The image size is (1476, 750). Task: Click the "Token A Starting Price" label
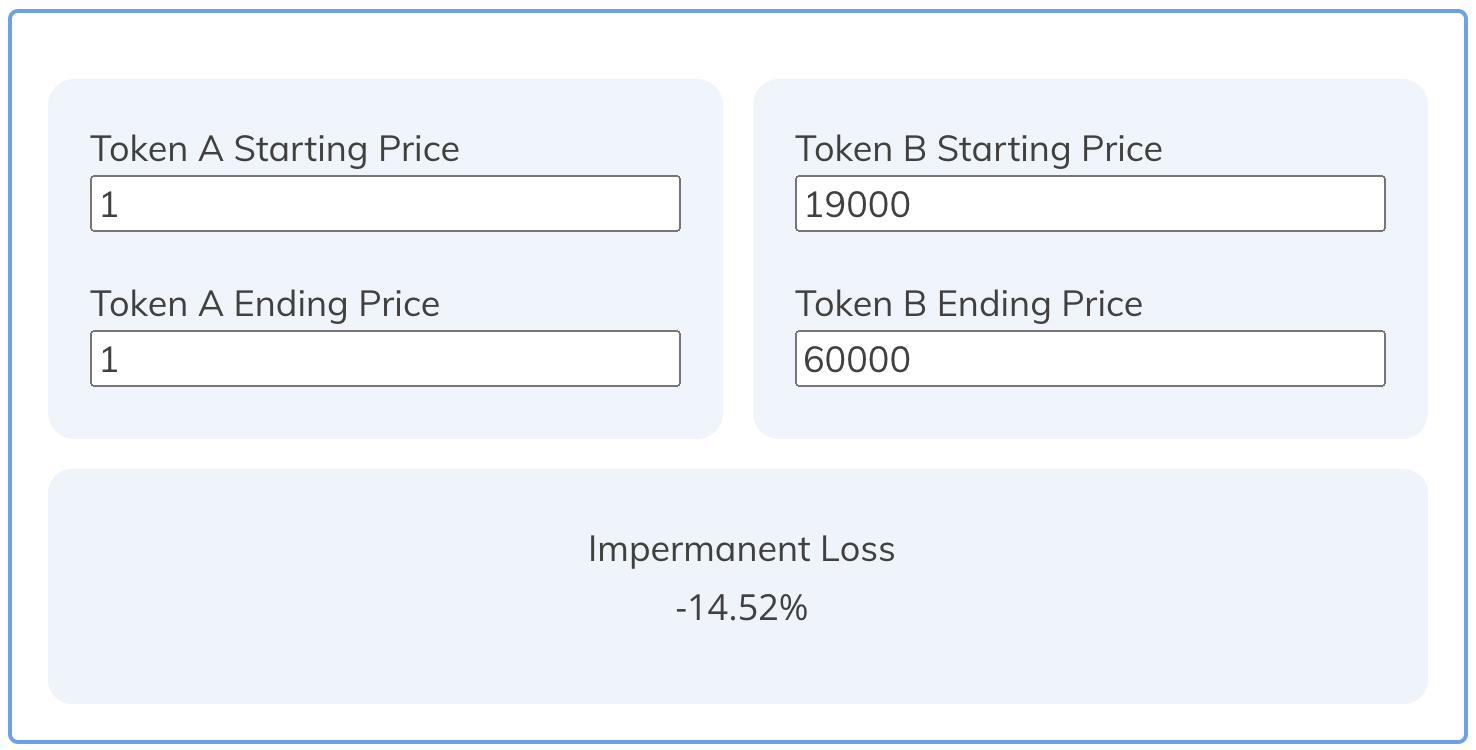coord(275,149)
